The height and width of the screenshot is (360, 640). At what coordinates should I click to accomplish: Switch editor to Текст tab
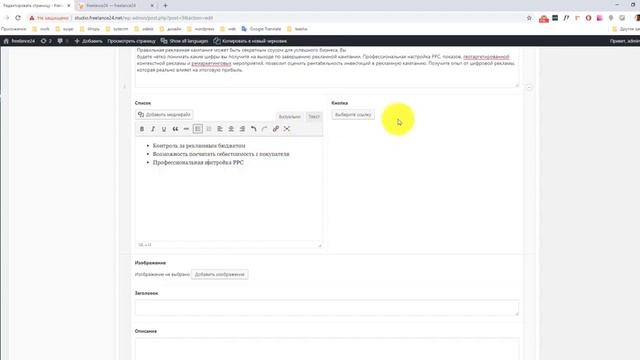(313, 117)
